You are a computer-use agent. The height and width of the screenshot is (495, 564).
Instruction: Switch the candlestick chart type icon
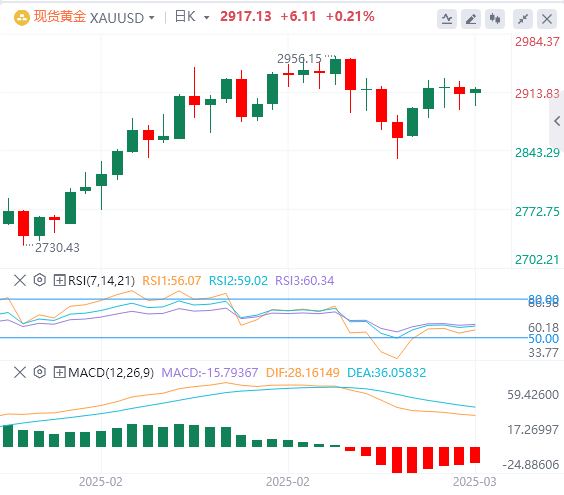495,19
